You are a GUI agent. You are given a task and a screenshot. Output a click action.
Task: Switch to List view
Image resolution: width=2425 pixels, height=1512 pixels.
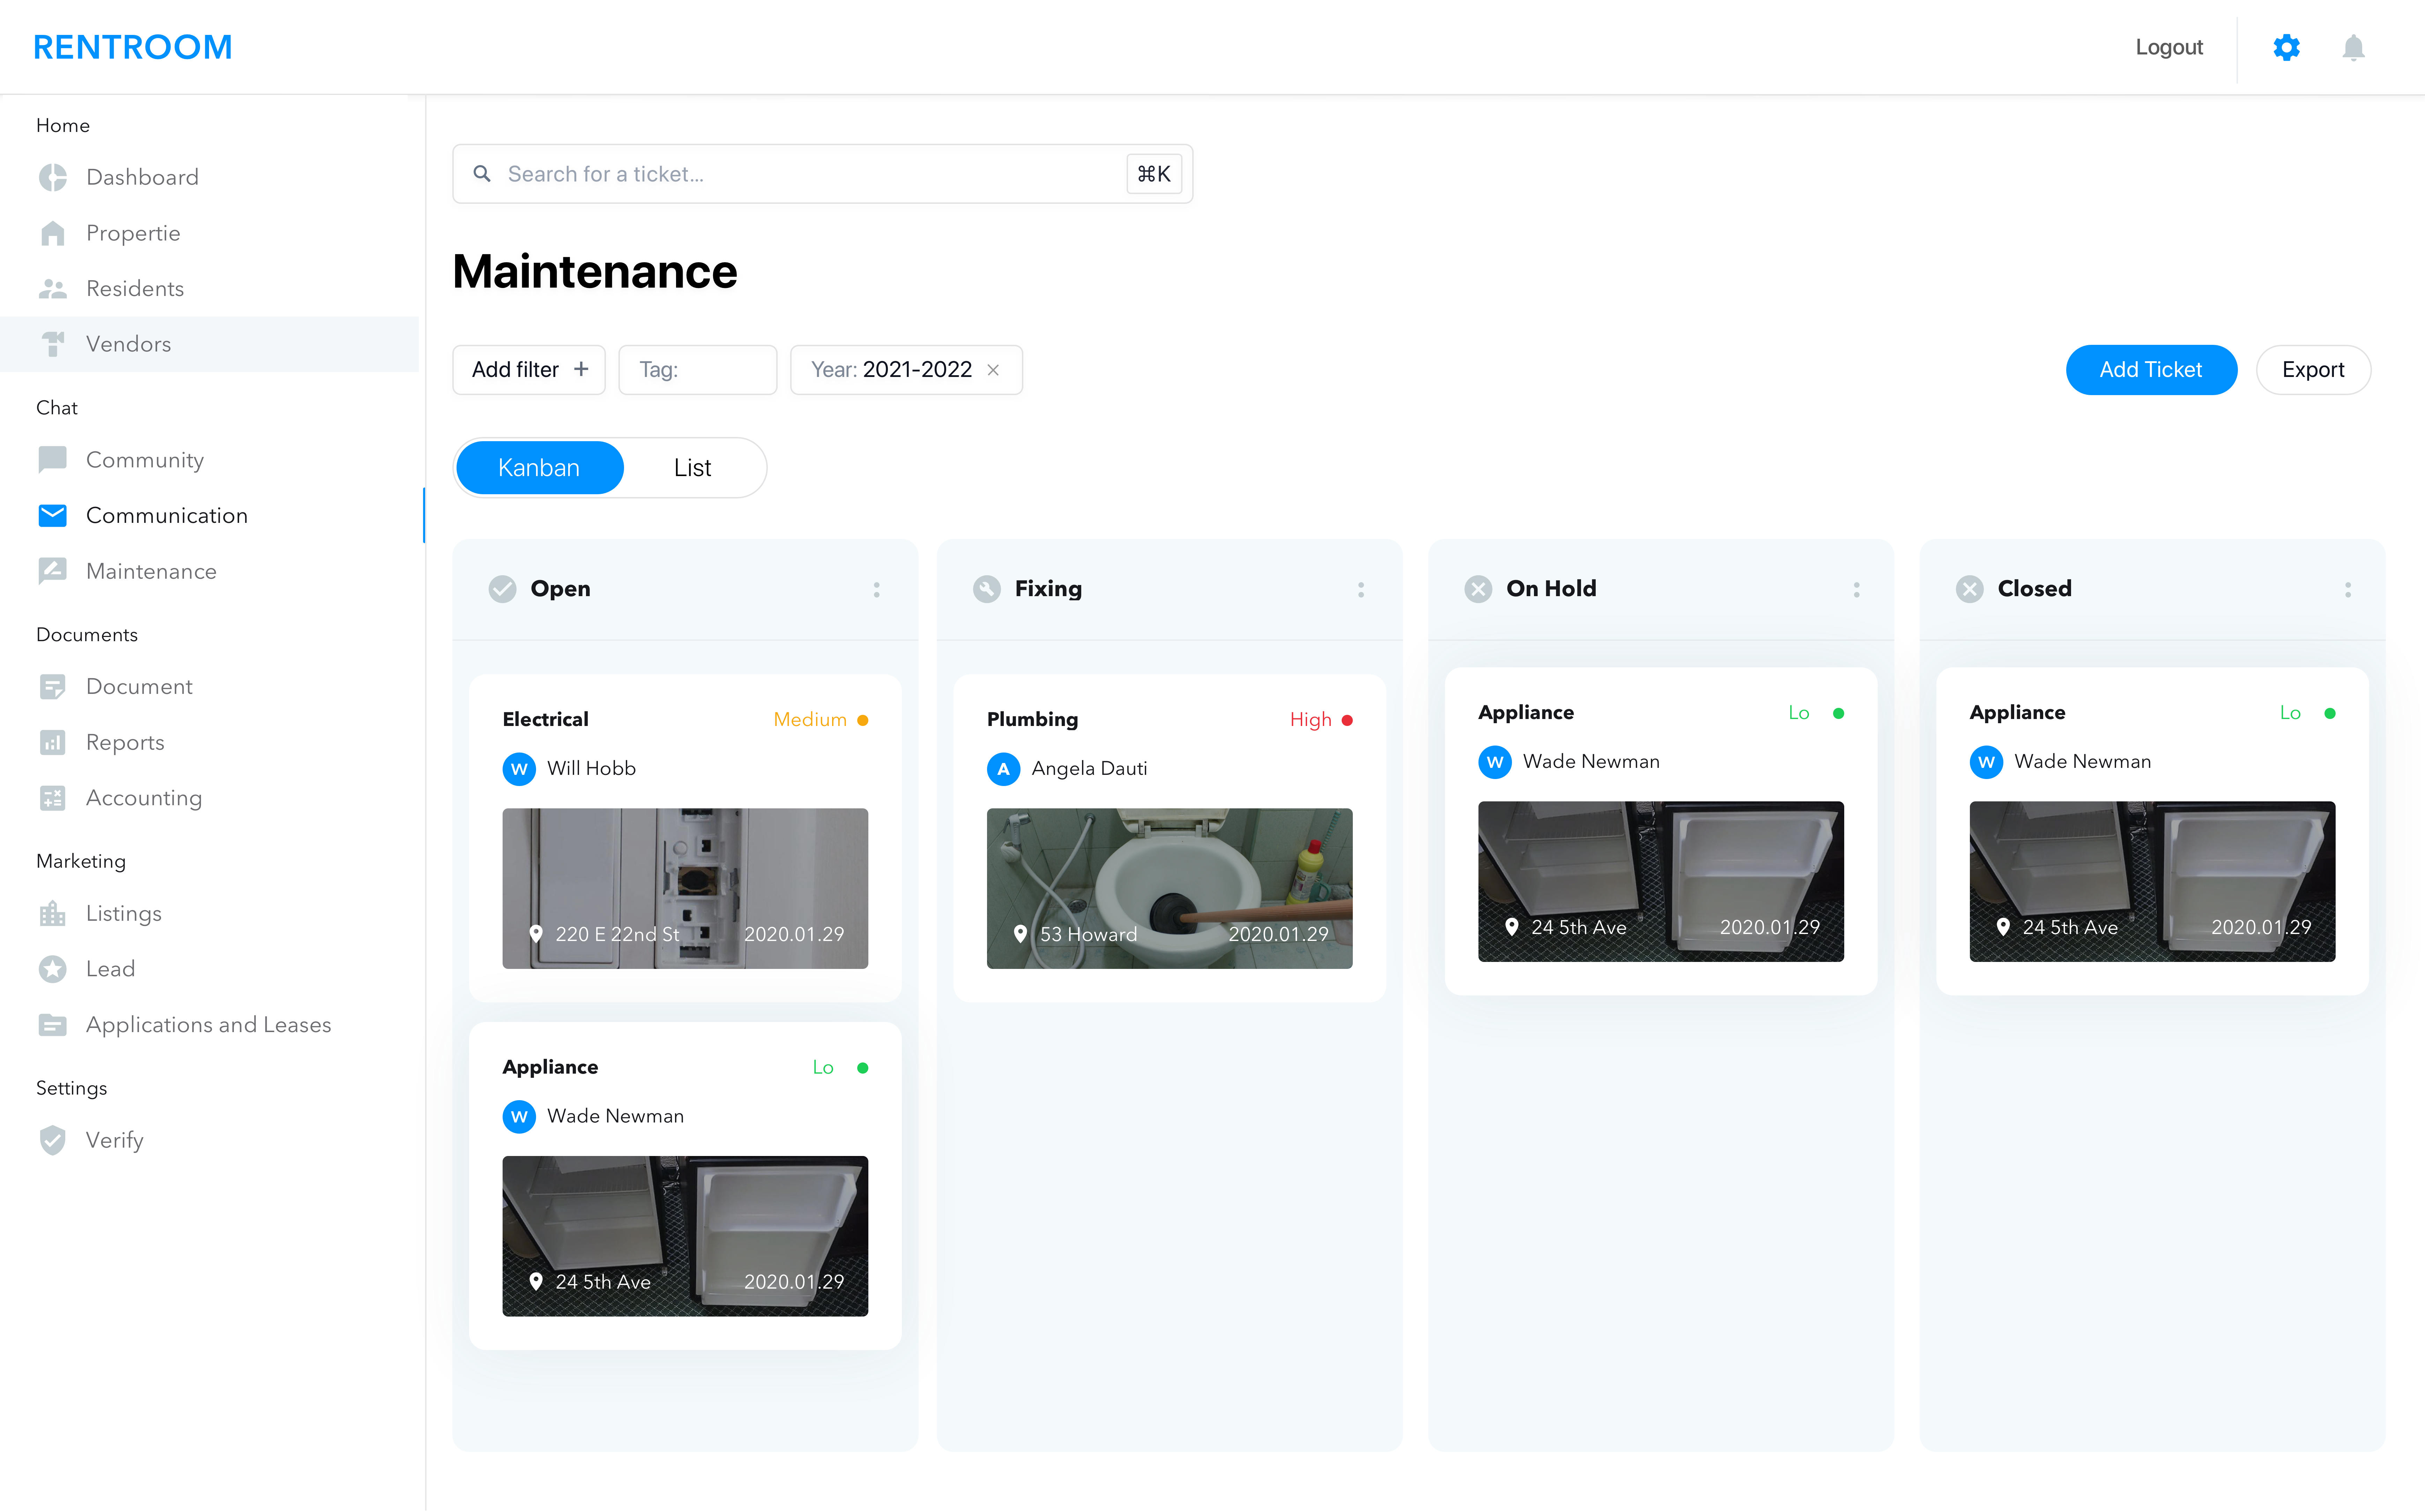(692, 467)
